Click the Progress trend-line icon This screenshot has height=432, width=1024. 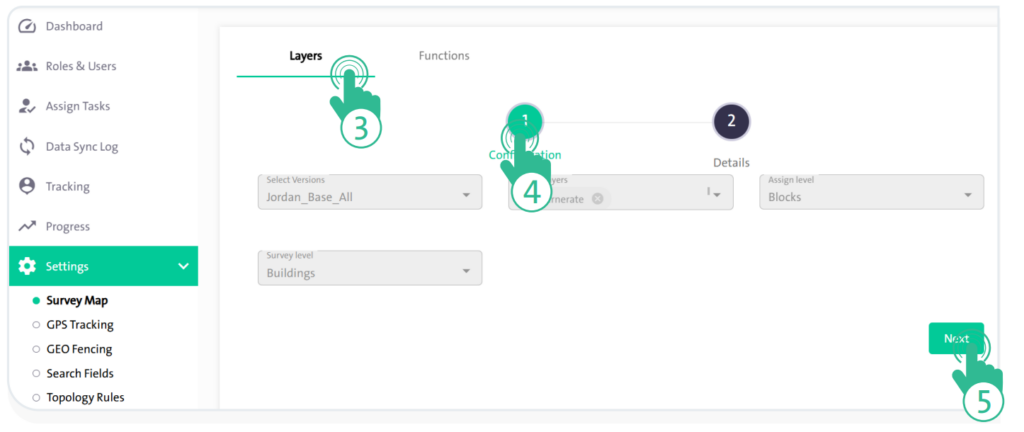(28, 227)
